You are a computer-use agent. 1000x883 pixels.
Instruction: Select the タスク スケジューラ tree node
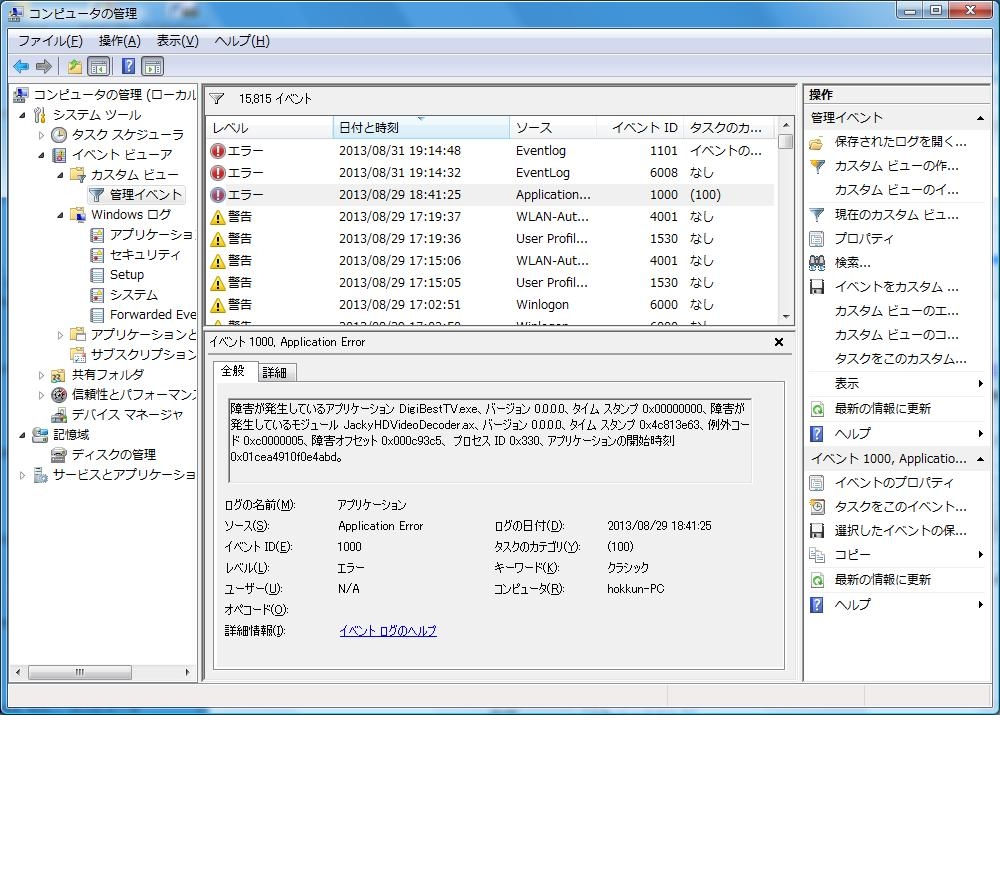[128, 135]
